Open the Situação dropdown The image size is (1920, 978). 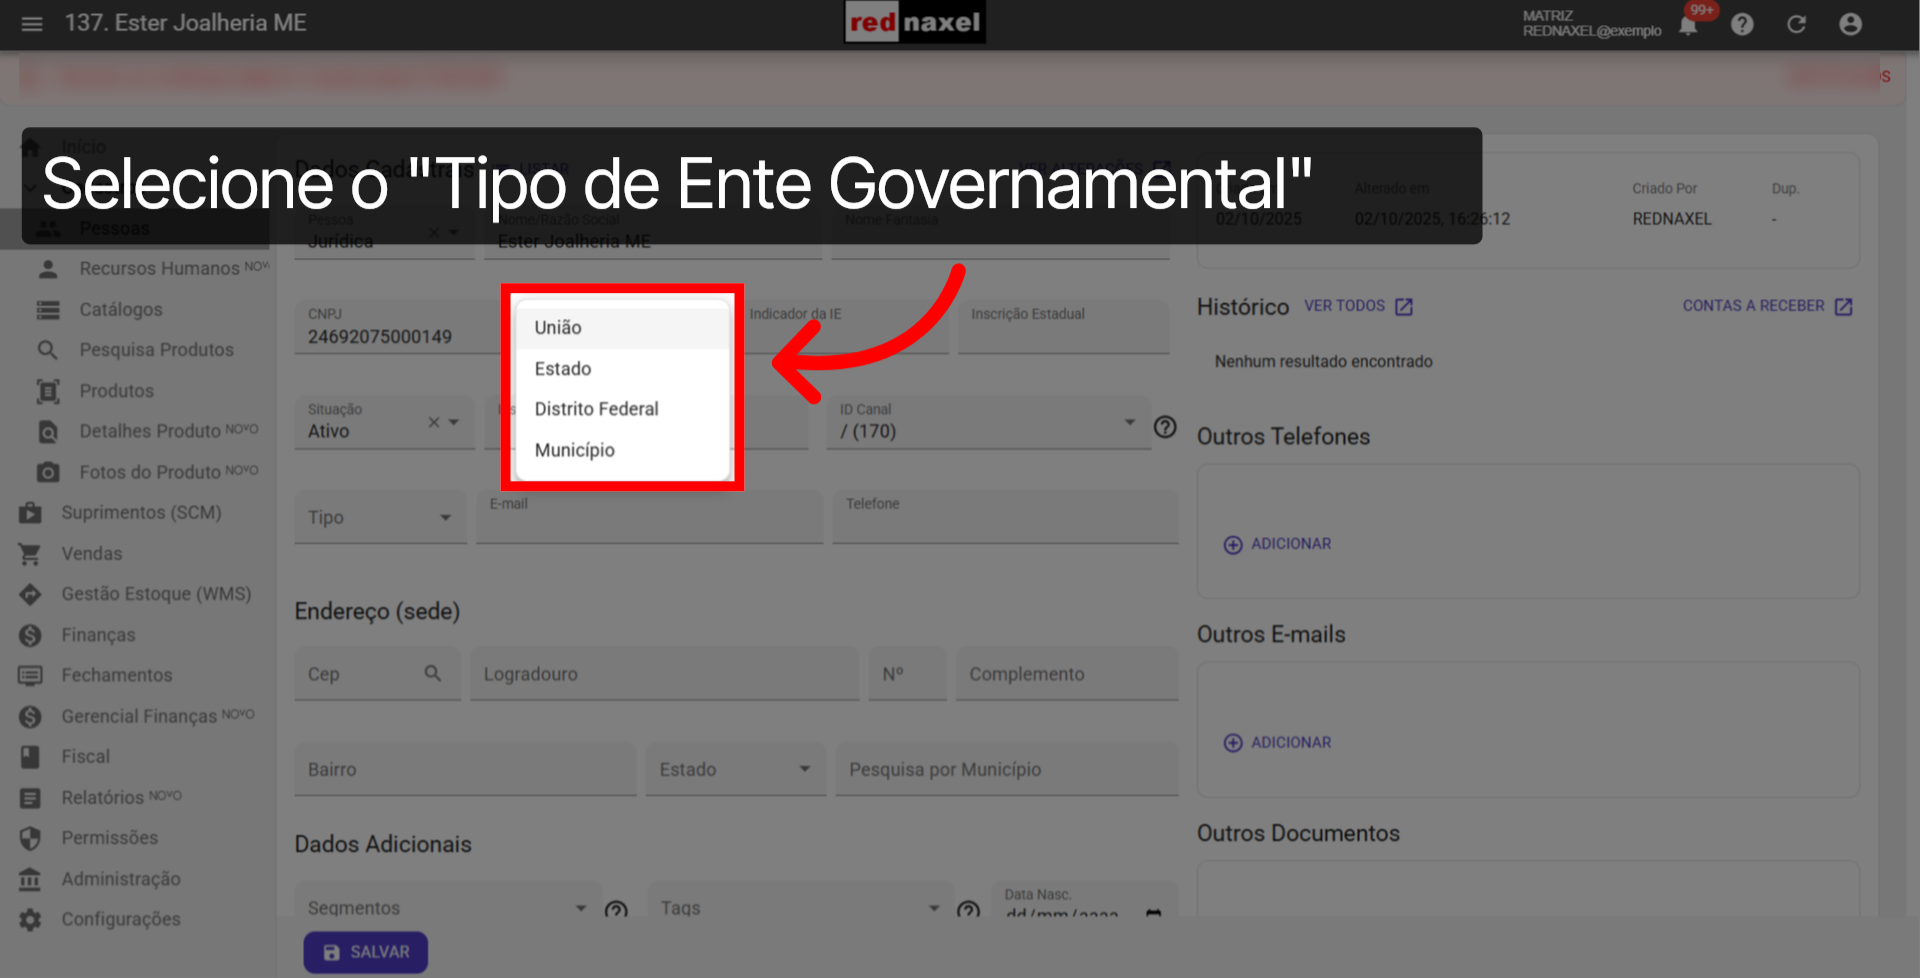(456, 422)
